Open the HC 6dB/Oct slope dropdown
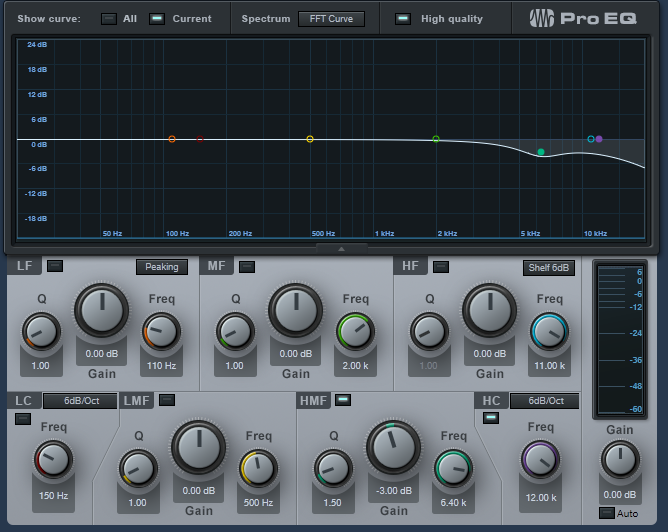The image size is (668, 532). (545, 401)
